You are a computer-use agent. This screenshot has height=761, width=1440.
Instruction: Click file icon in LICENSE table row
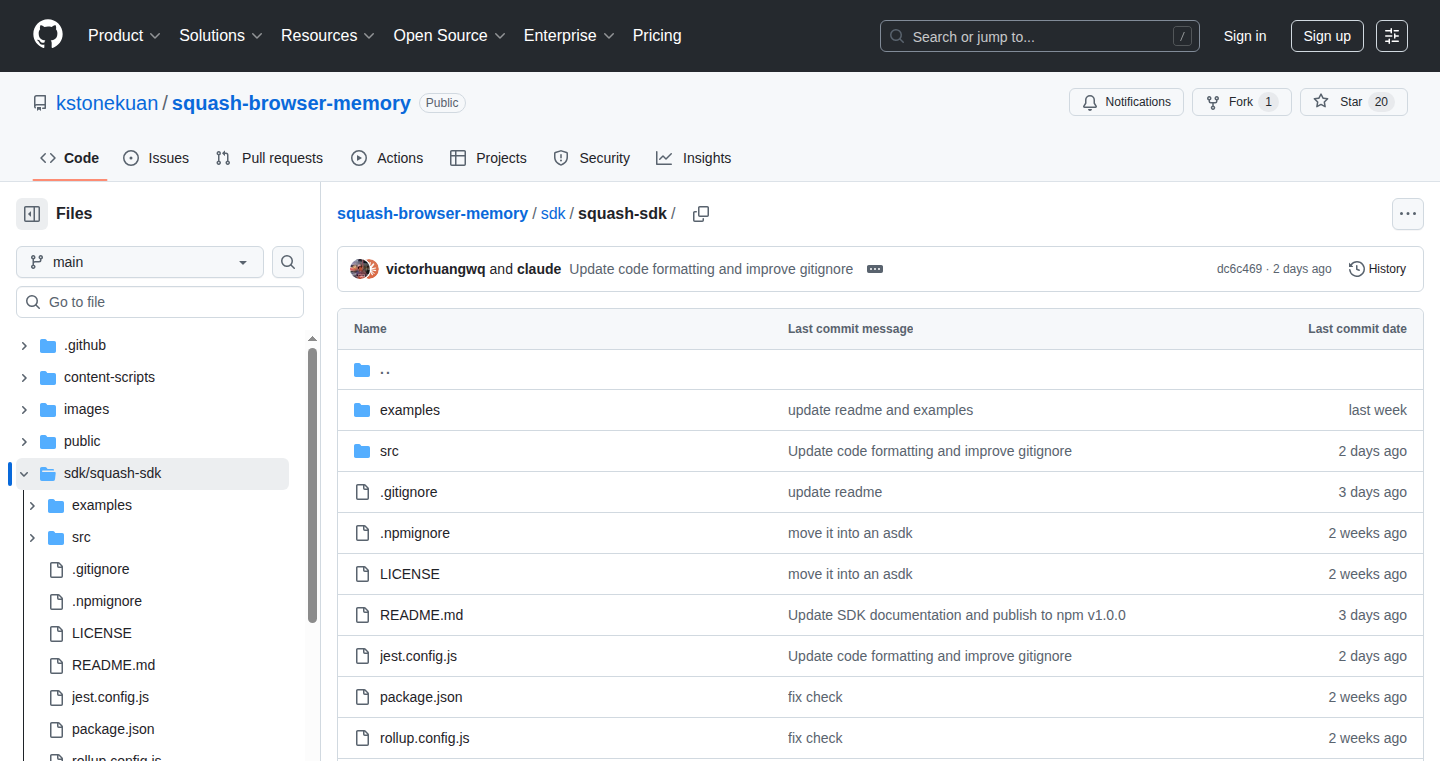pos(362,574)
